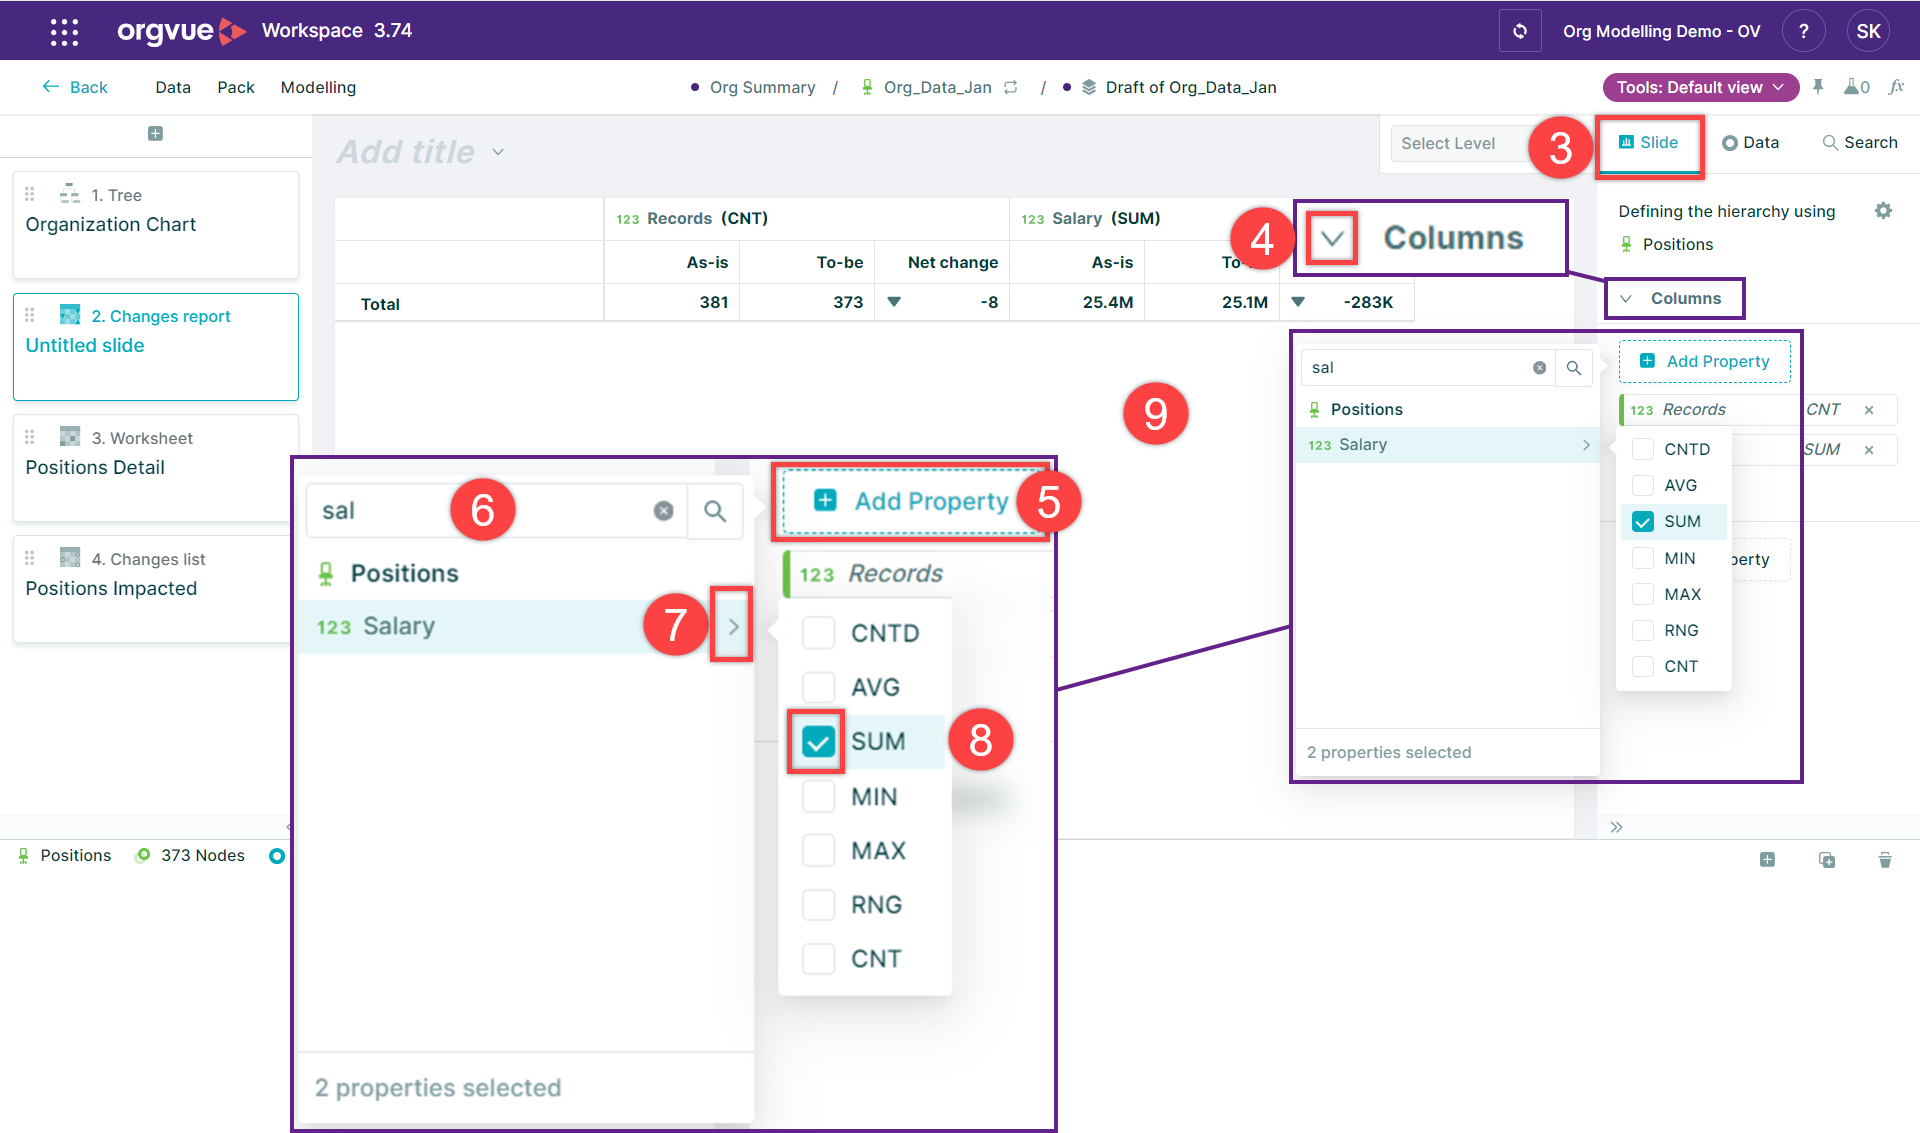The height and width of the screenshot is (1133, 1920).
Task: Open the Modelling menu
Action: (318, 87)
